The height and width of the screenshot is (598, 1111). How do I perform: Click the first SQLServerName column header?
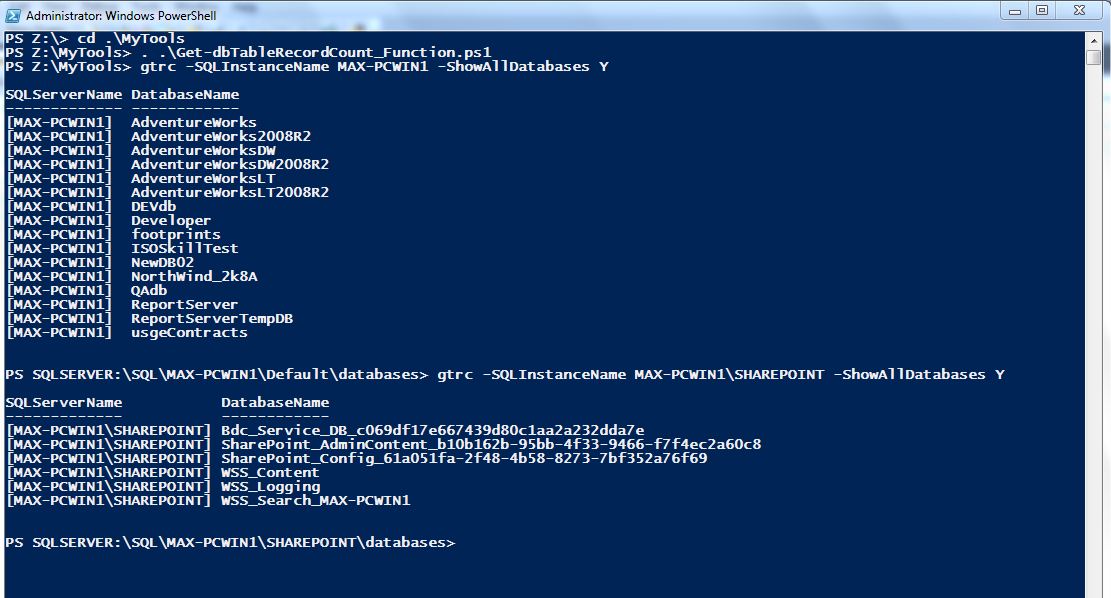tap(64, 94)
